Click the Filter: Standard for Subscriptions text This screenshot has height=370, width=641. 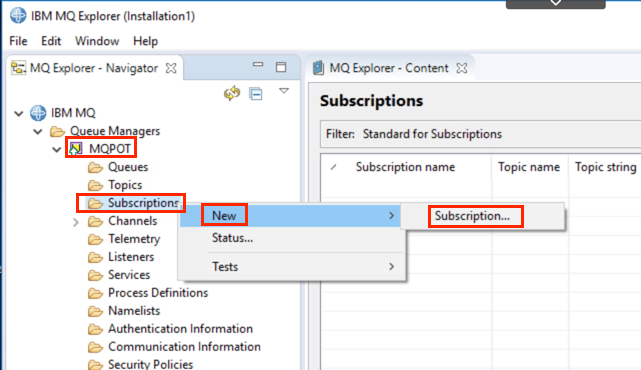point(414,134)
